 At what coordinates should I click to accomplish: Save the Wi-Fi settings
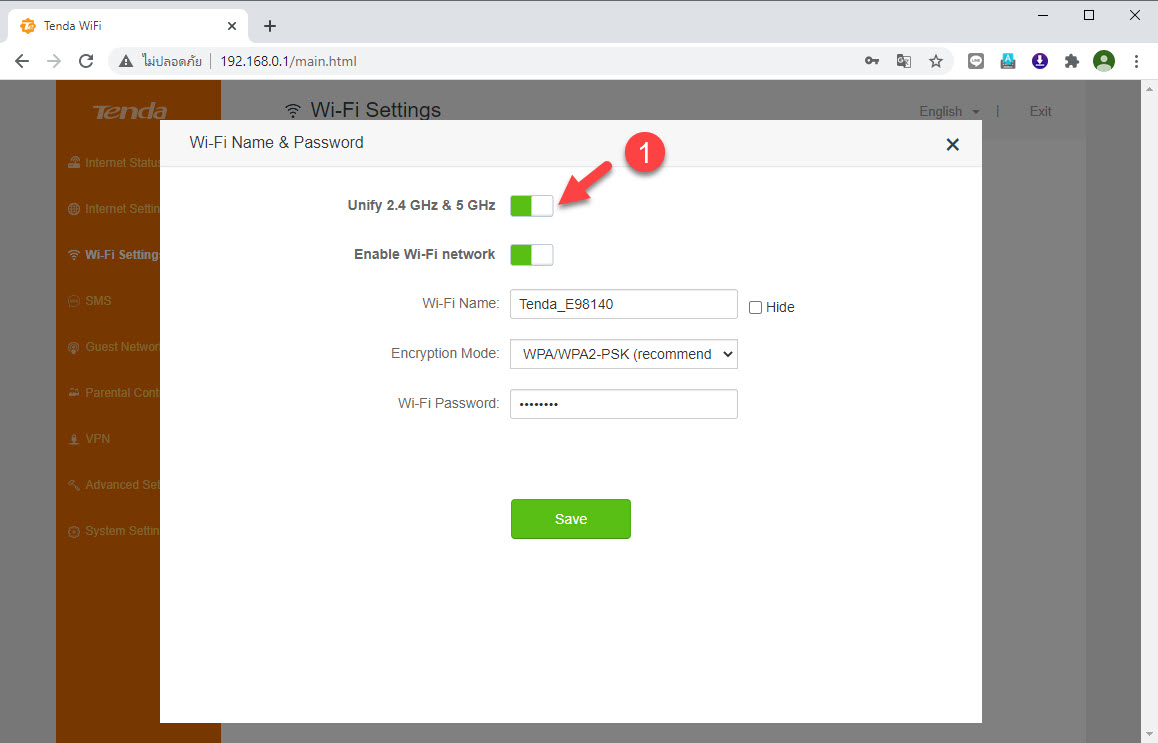571,519
